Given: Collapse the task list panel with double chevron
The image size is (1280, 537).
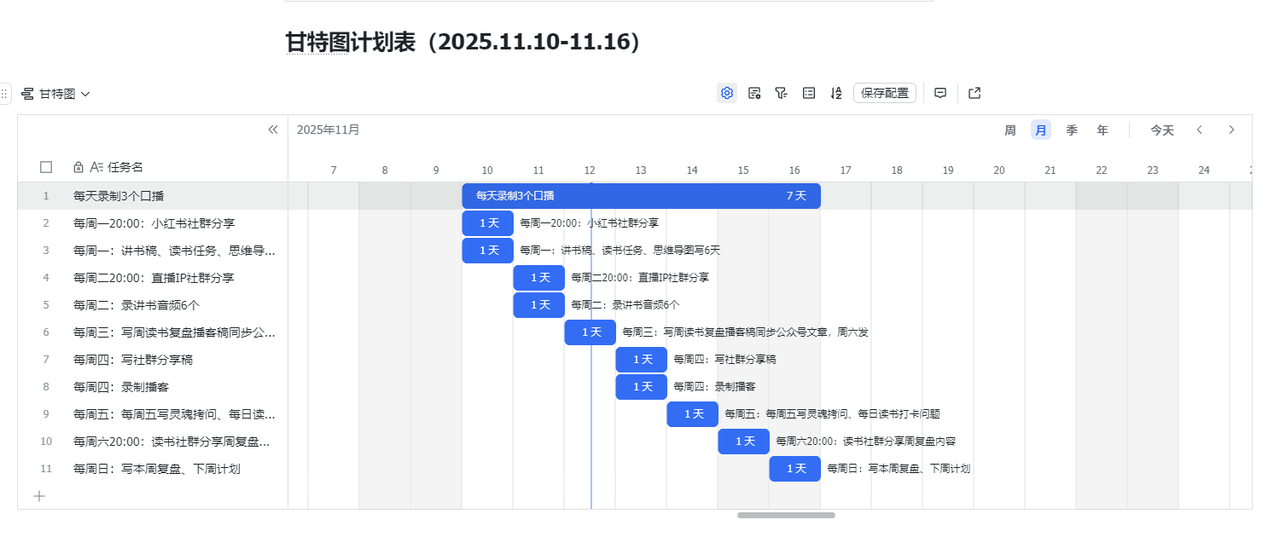Looking at the screenshot, I should [x=273, y=130].
